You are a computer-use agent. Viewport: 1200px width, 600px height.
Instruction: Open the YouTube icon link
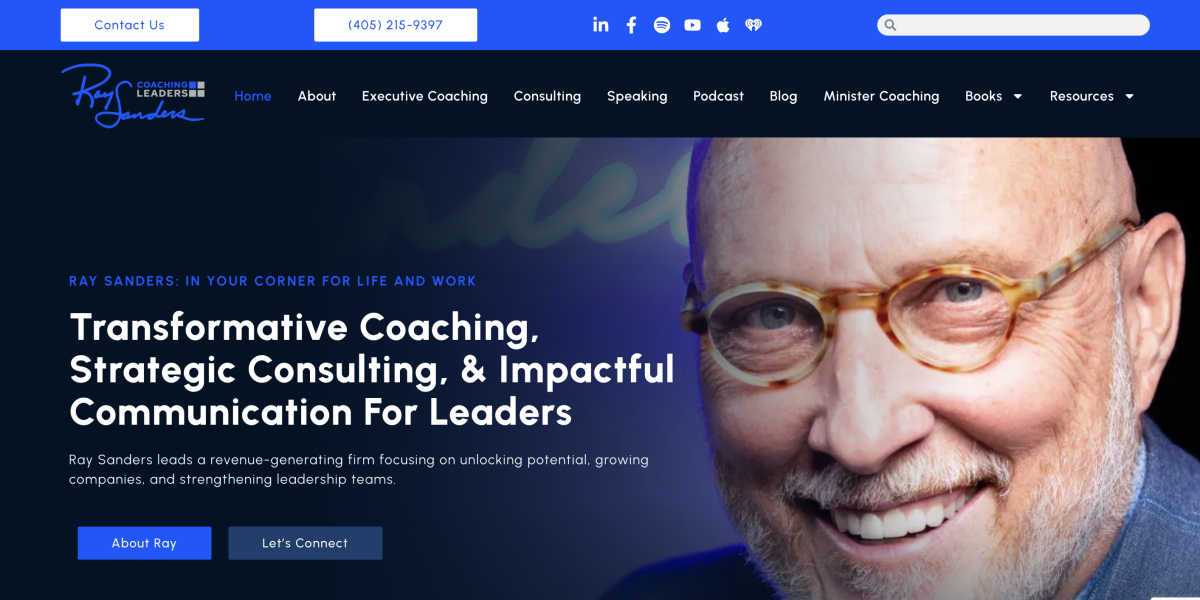pyautogui.click(x=692, y=25)
